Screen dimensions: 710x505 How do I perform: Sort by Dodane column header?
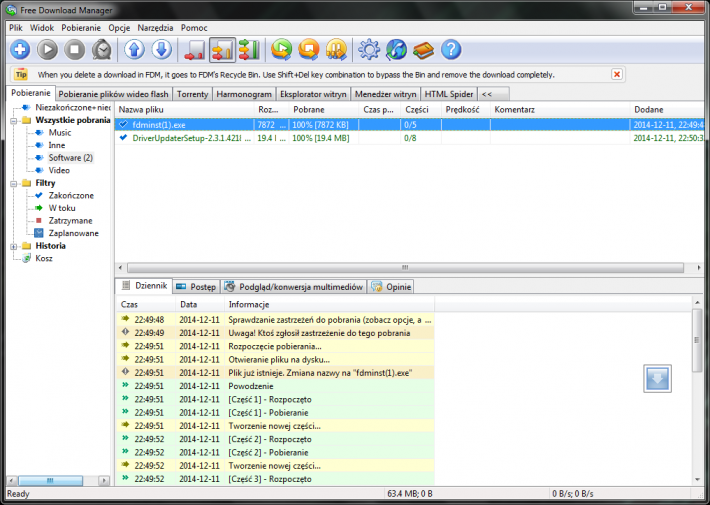pos(667,110)
